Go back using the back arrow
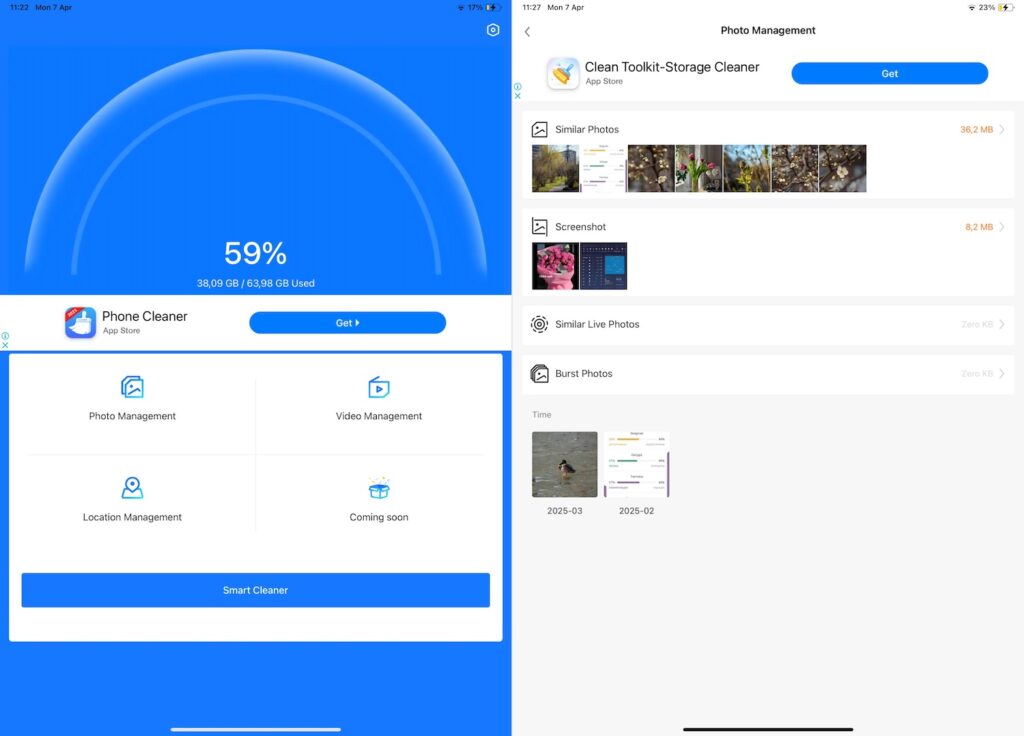This screenshot has width=1024, height=736. pos(527,31)
